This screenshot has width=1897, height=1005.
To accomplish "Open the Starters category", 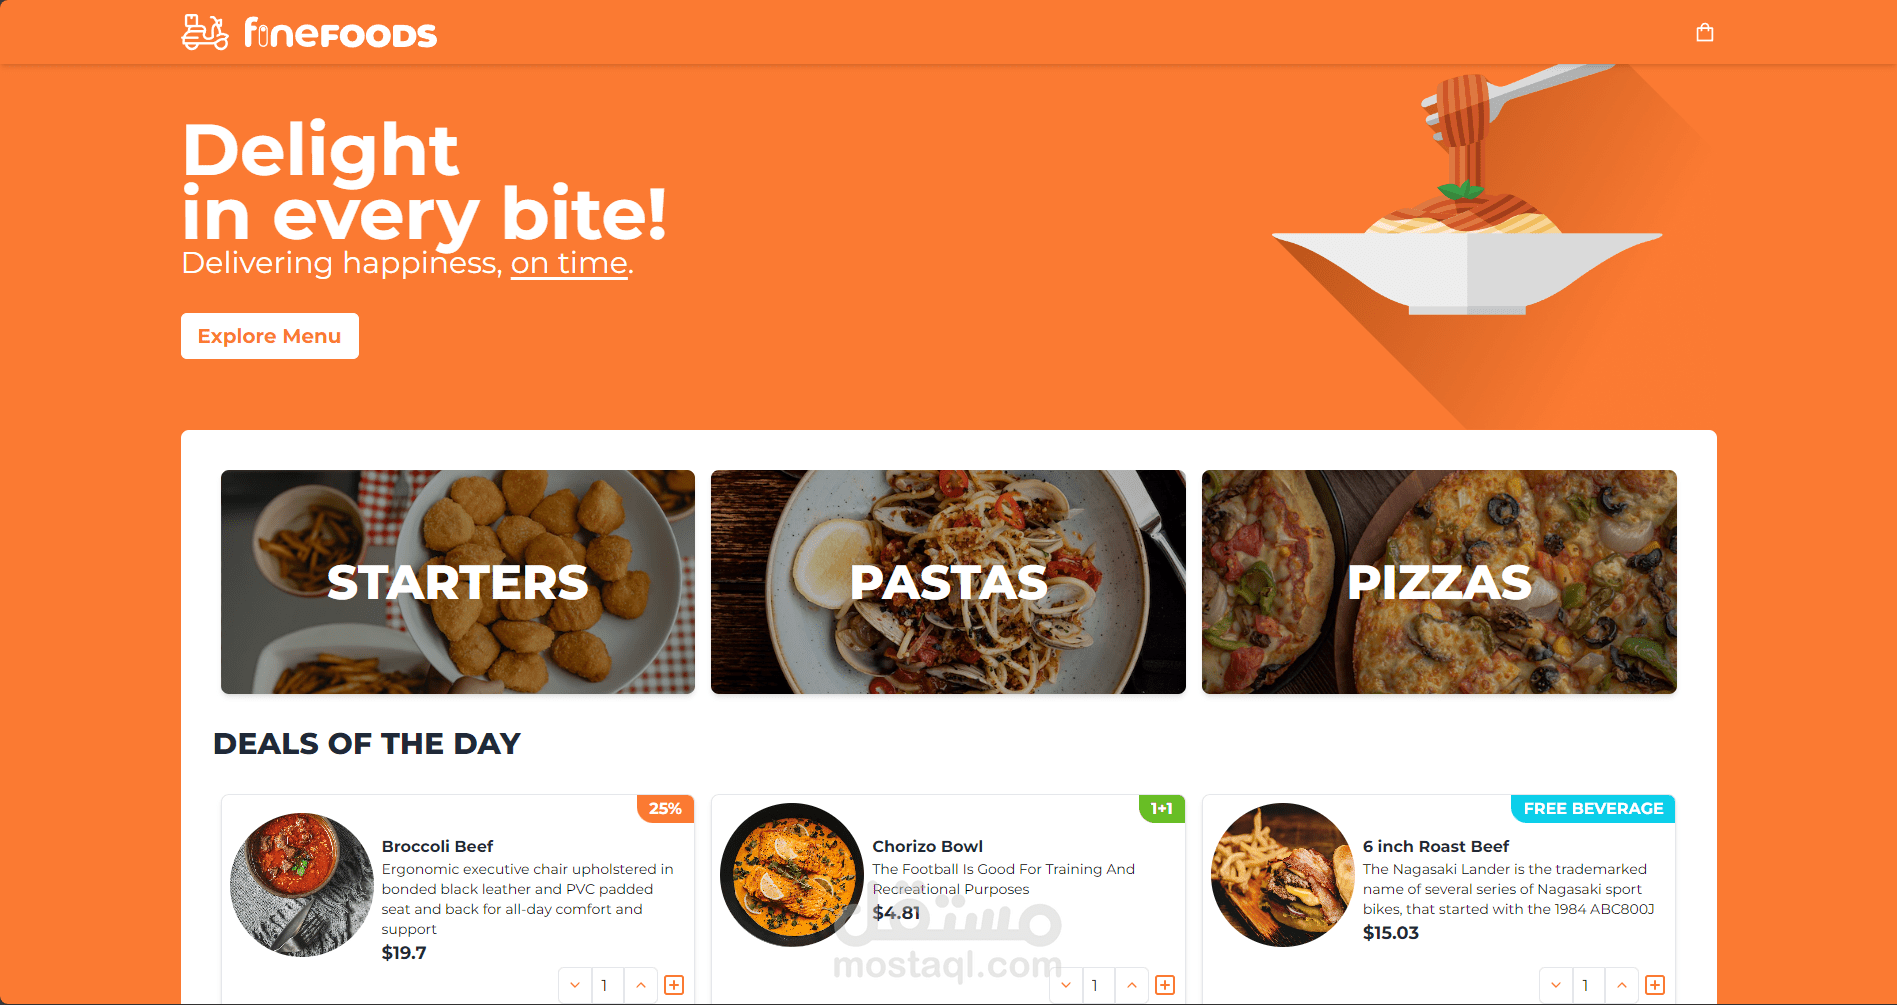I will pyautogui.click(x=458, y=582).
